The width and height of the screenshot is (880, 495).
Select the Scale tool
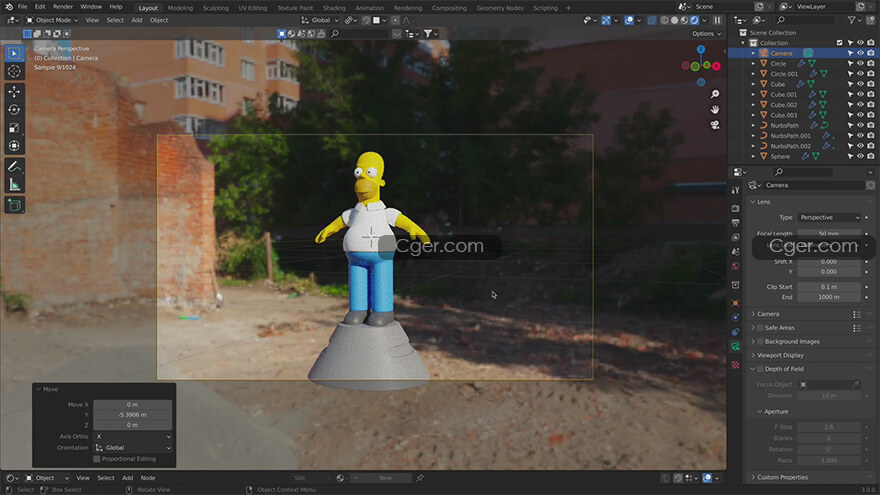point(14,128)
